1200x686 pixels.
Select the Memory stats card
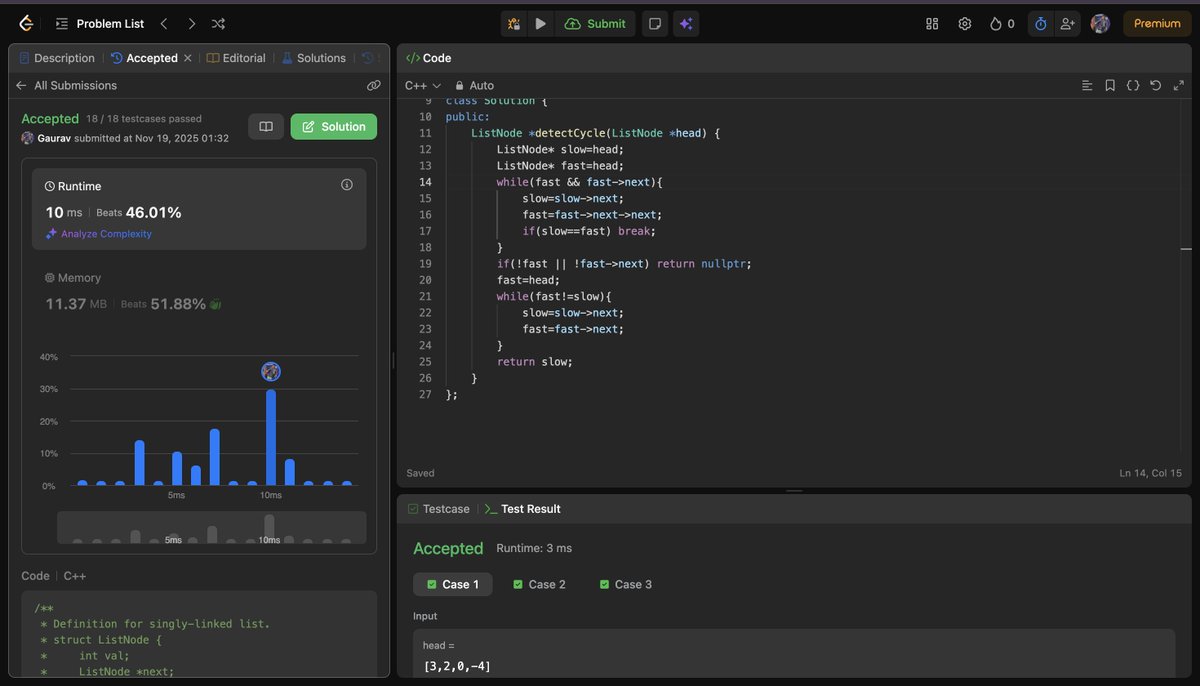pyautogui.click(x=199, y=291)
